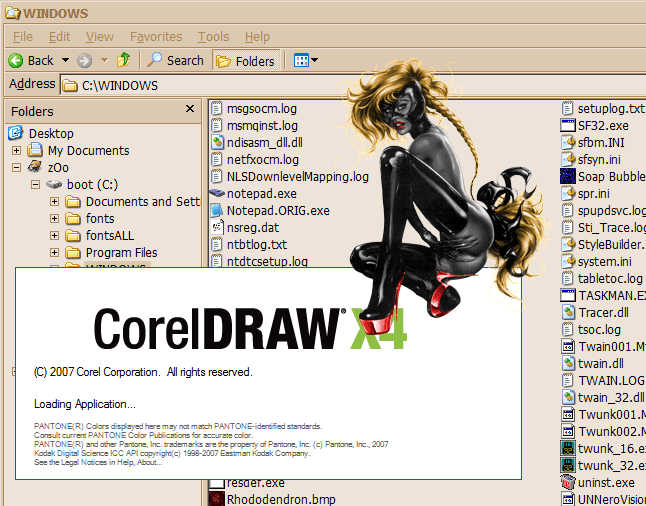
Task: Collapse the zOo computer node
Action: pyautogui.click(x=16, y=167)
